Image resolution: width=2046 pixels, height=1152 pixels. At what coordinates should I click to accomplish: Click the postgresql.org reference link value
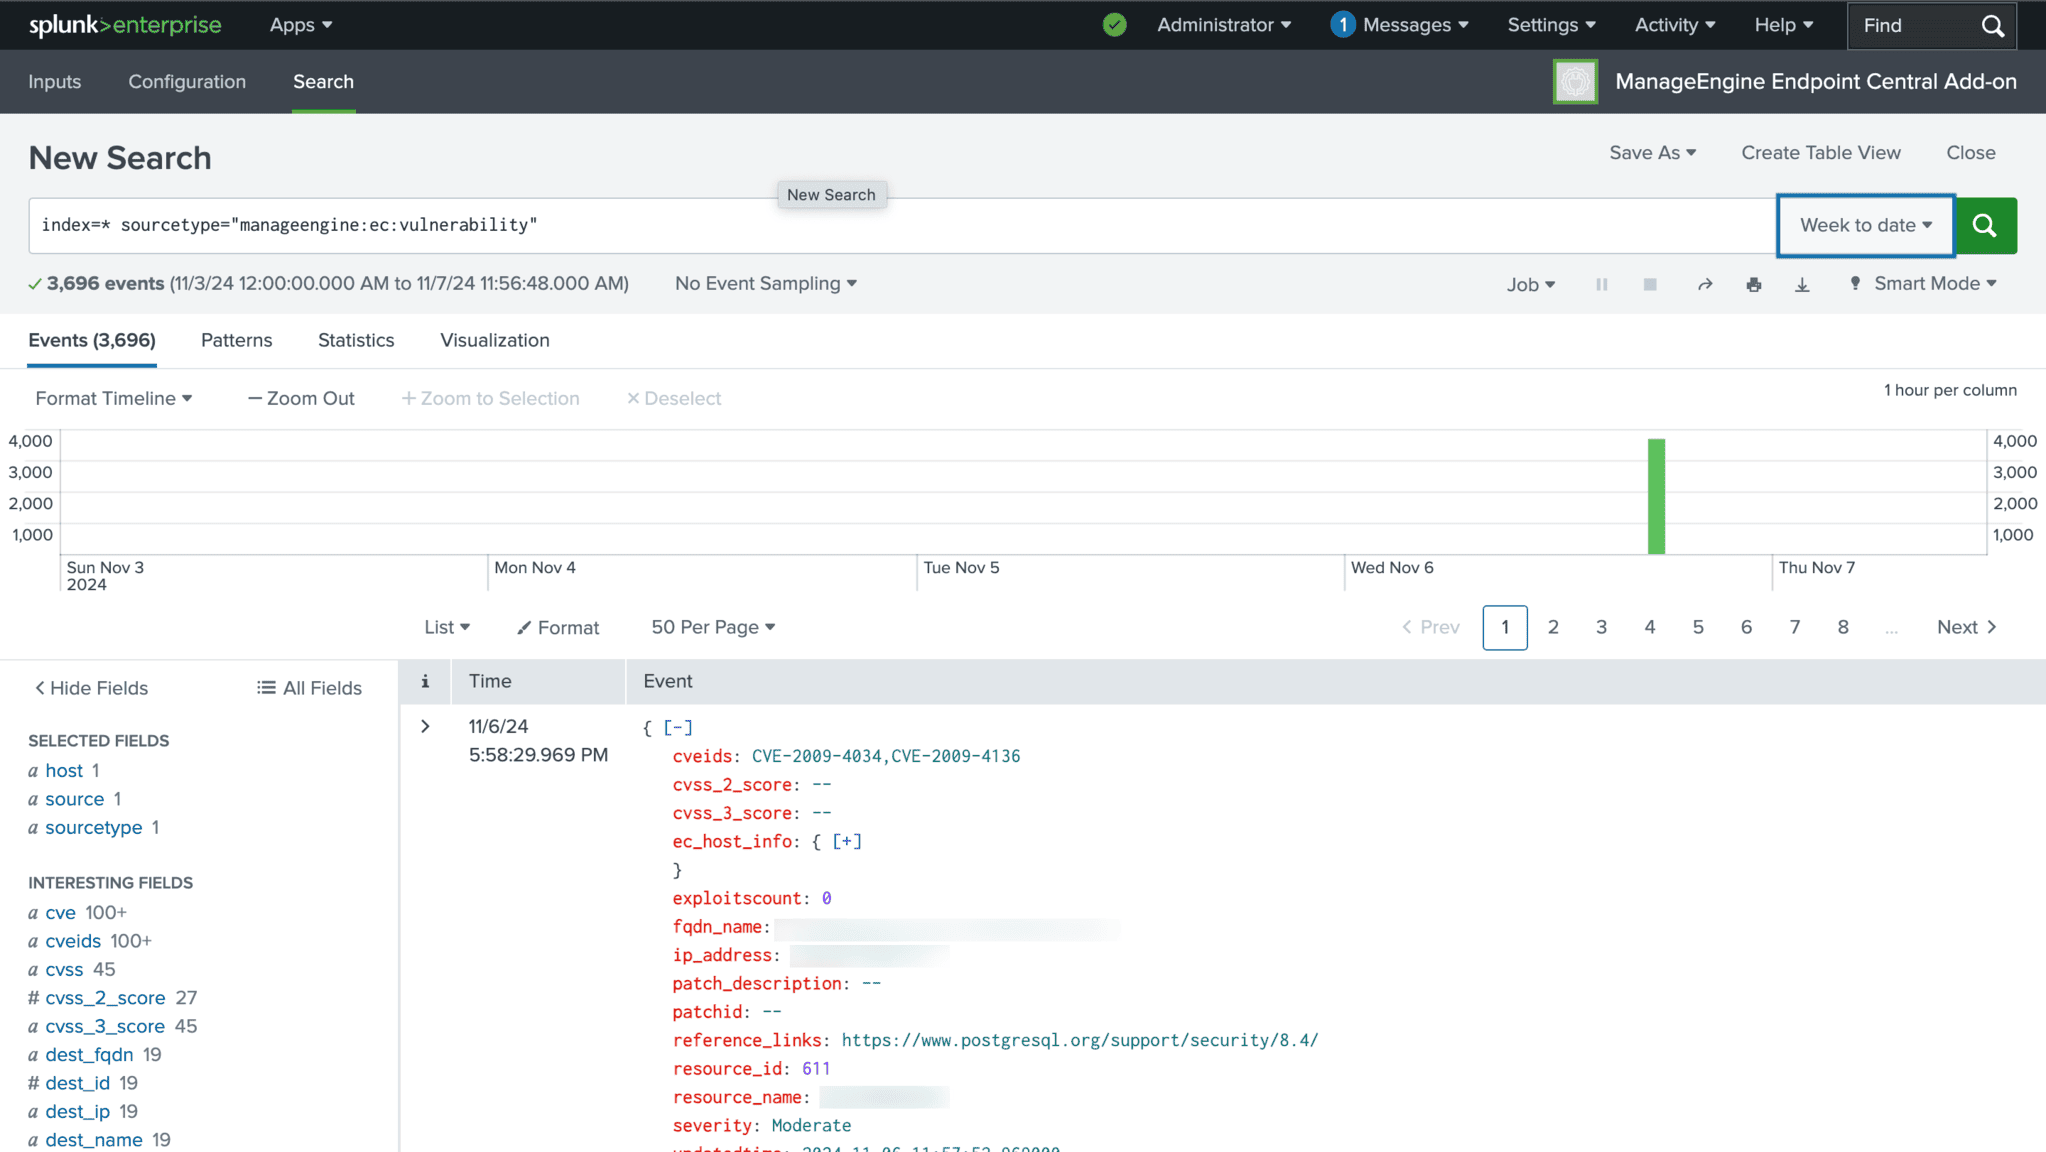[1080, 1040]
